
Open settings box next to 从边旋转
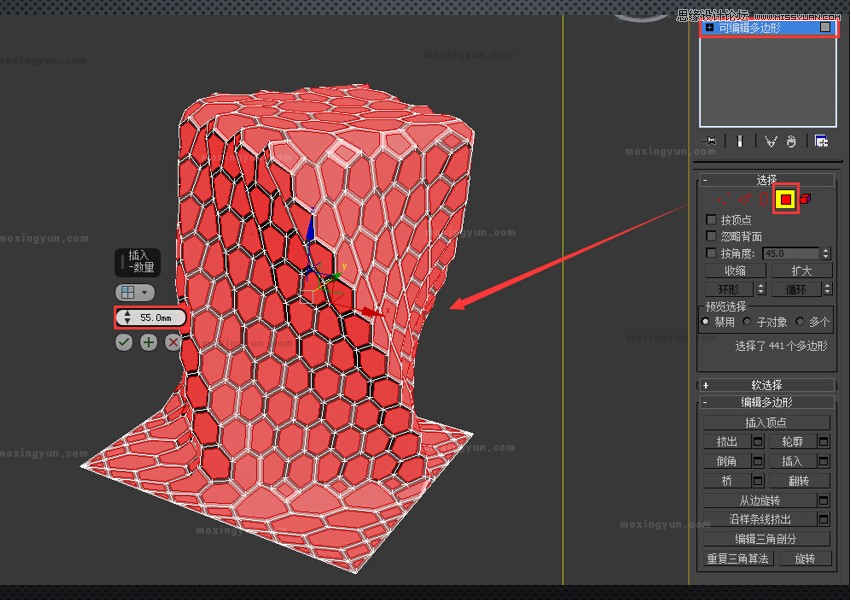coord(823,500)
